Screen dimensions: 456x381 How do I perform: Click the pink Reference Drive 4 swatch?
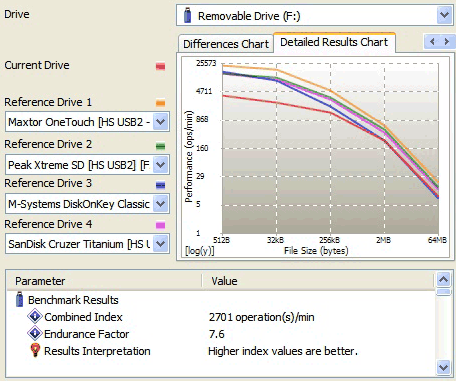click(x=160, y=225)
